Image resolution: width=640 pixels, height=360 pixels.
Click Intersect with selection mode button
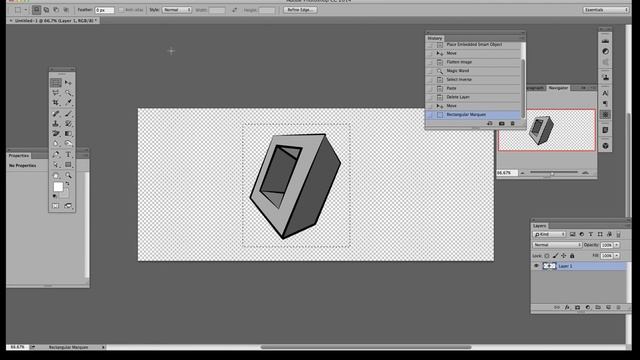pos(66,10)
